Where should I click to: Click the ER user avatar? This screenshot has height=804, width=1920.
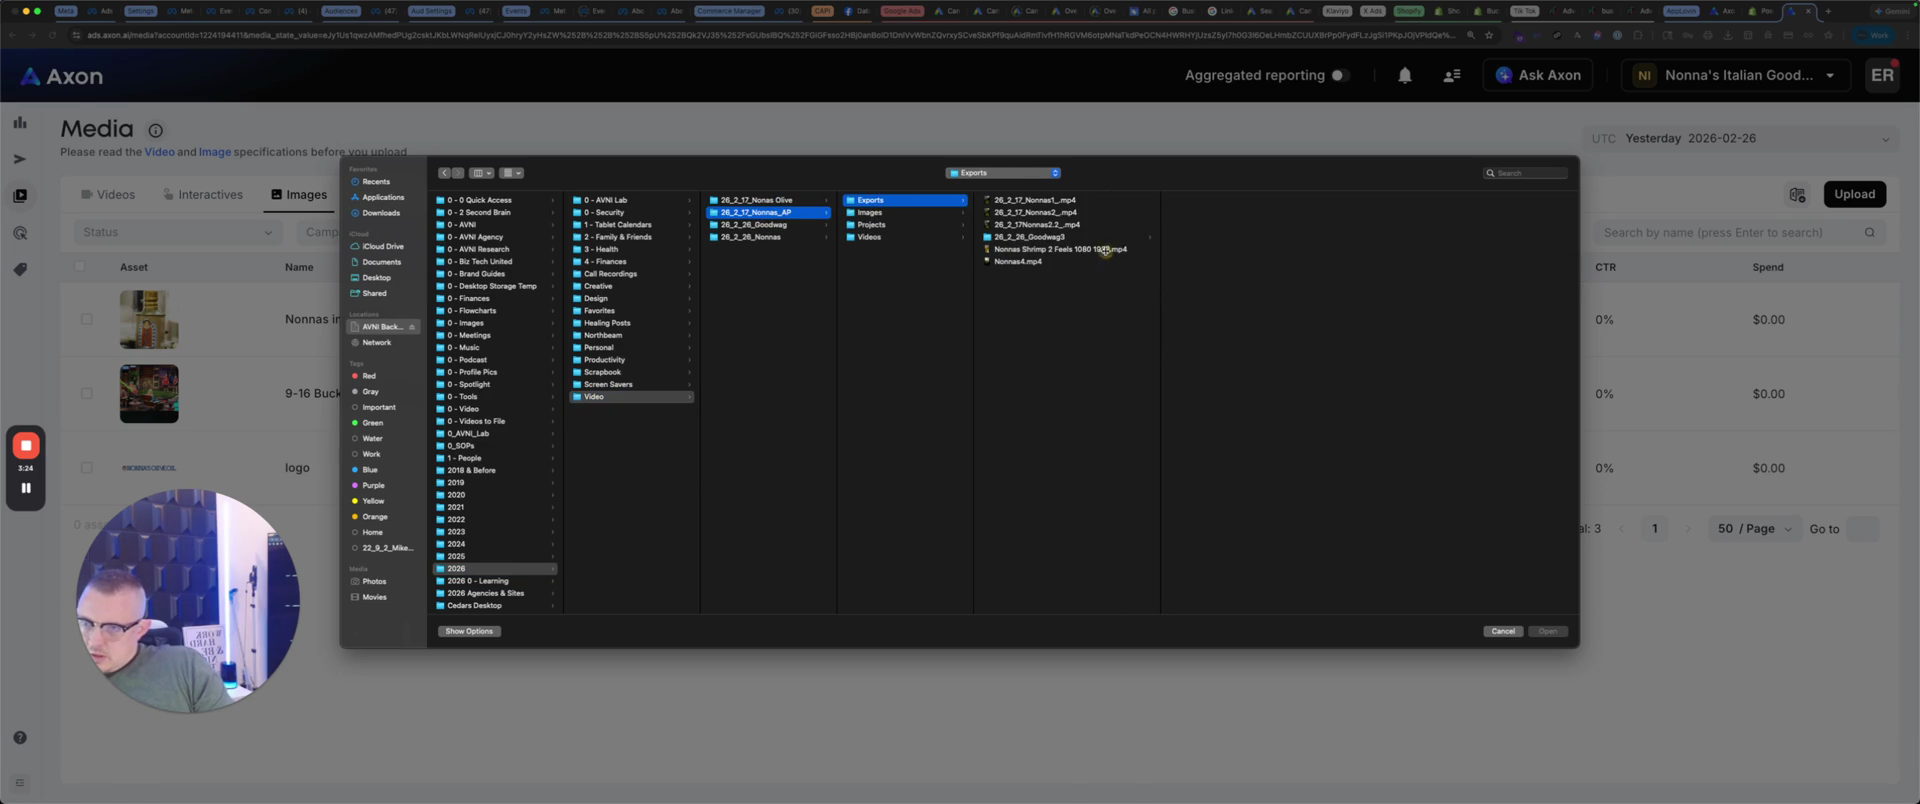coord(1882,76)
